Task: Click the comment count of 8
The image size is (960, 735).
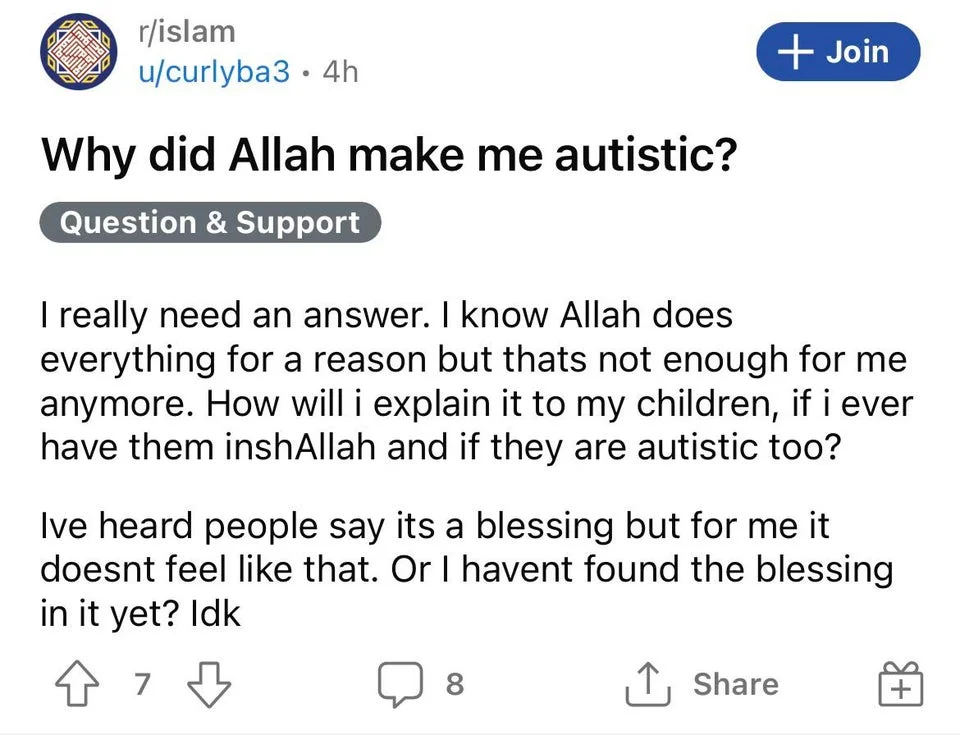Action: 454,685
